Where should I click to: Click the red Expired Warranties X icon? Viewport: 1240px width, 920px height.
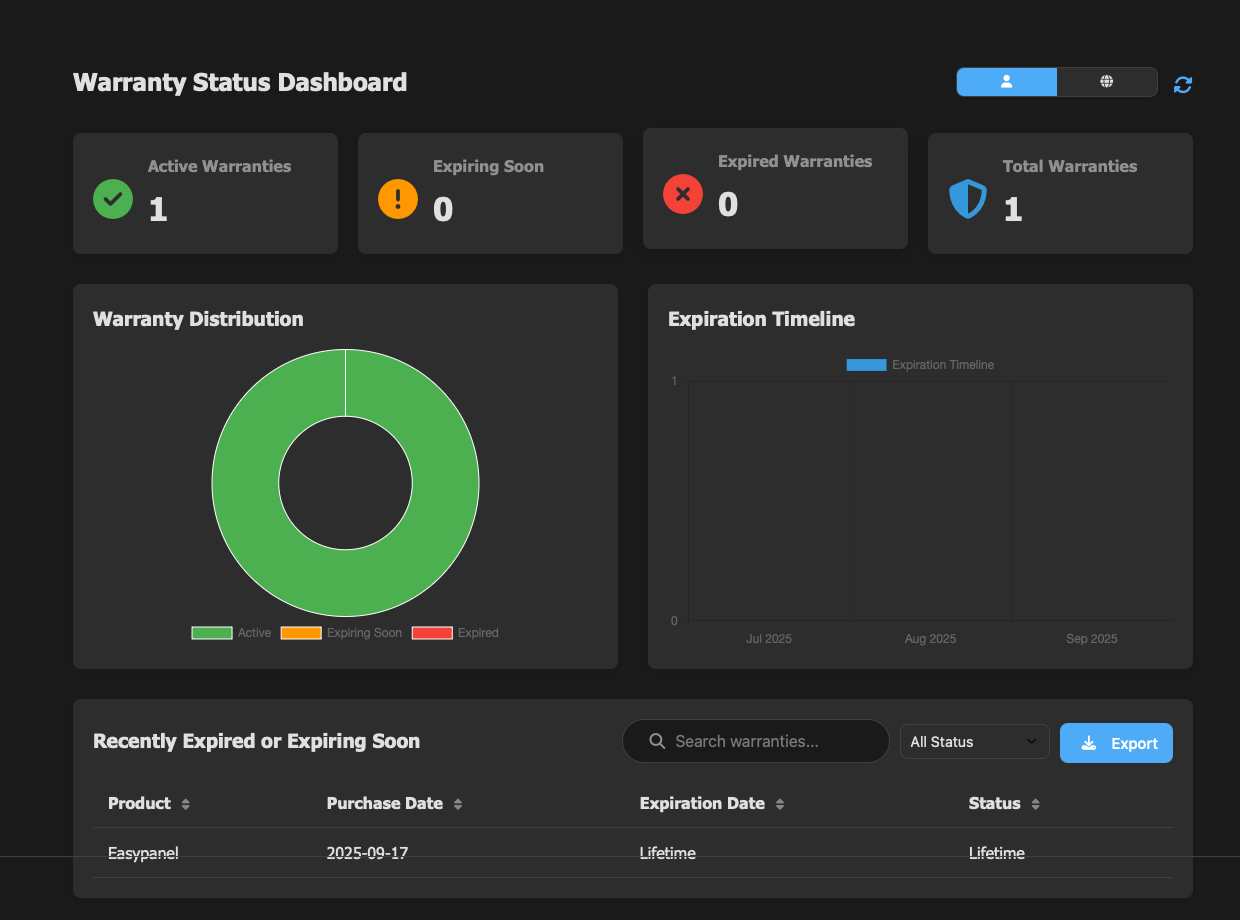[x=683, y=194]
